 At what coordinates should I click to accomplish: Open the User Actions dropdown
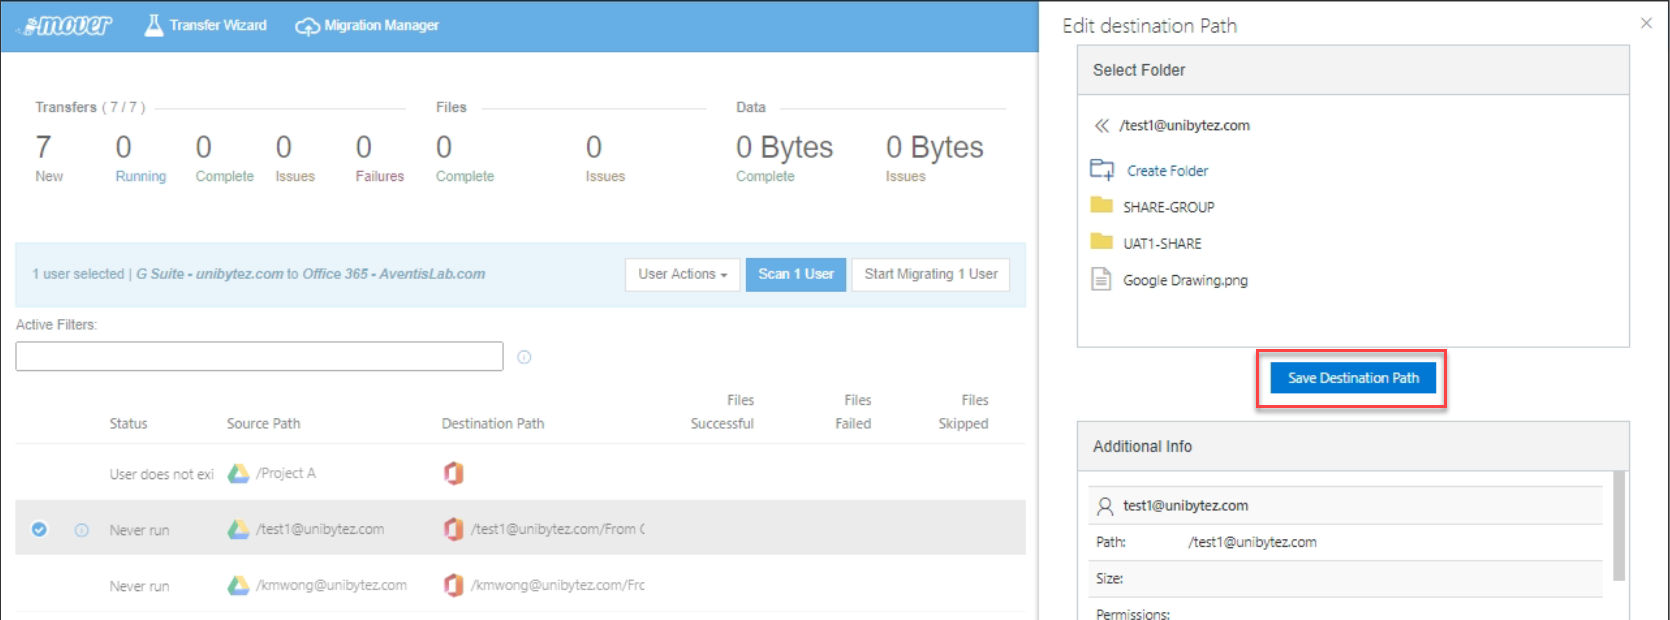682,274
